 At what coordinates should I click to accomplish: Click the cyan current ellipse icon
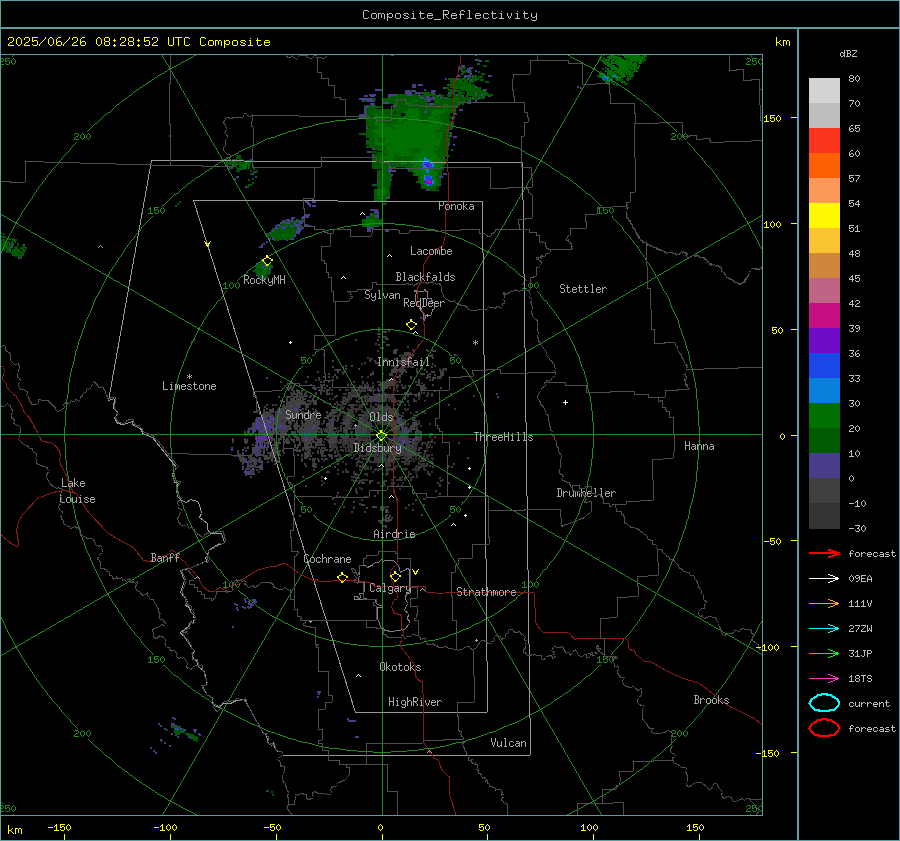824,703
